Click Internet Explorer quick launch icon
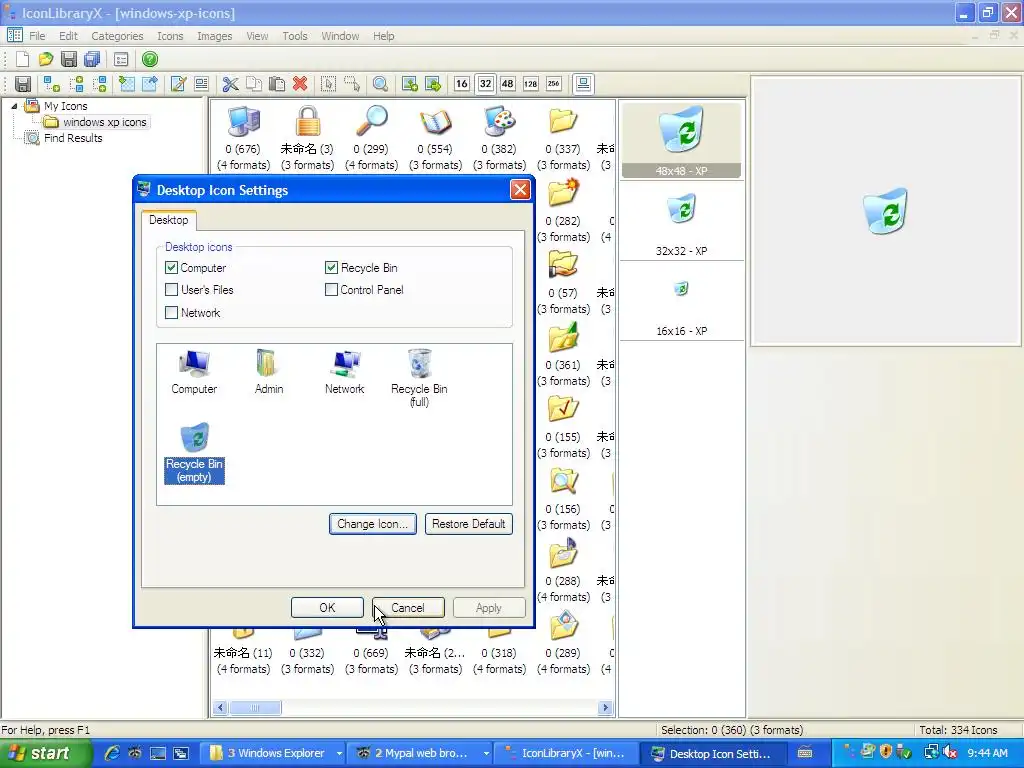Viewport: 1024px width, 768px height. pyautogui.click(x=112, y=754)
